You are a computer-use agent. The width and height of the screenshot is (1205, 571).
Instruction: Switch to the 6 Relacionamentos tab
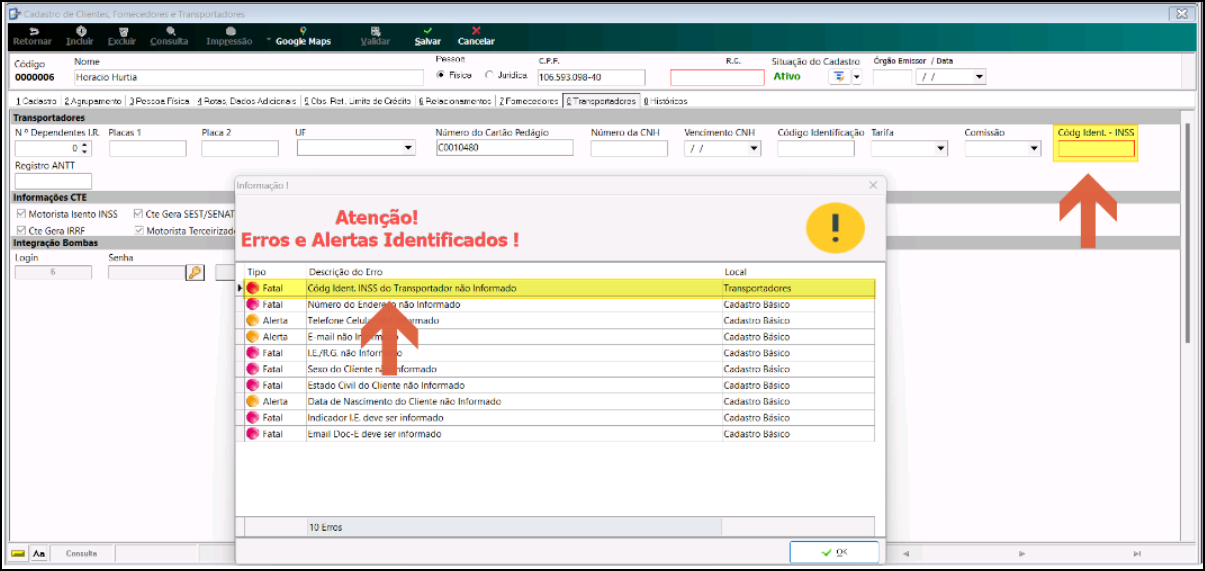click(x=455, y=101)
